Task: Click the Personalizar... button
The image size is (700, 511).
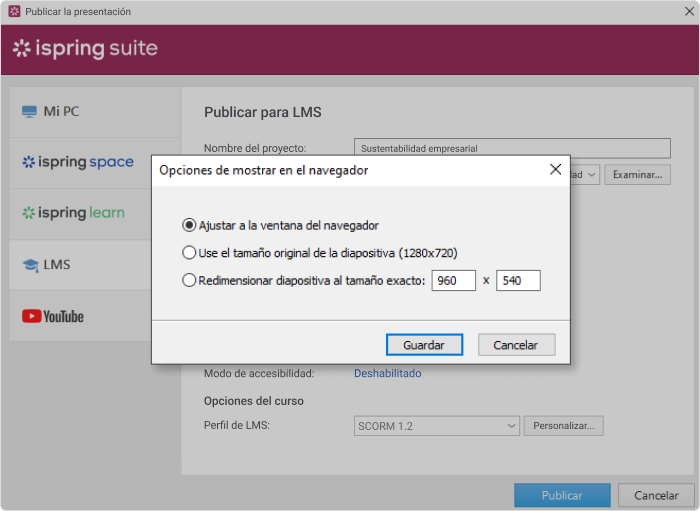Action: tap(563, 426)
